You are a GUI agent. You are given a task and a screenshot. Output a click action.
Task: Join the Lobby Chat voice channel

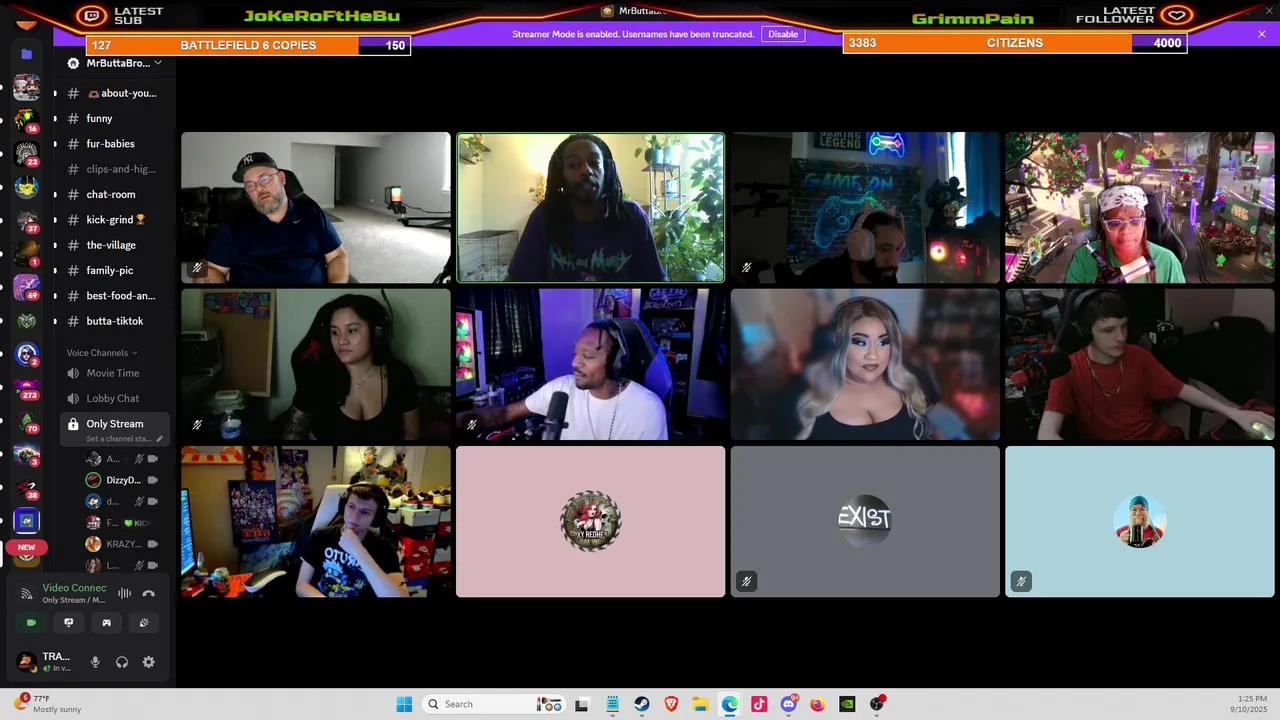coord(114,398)
